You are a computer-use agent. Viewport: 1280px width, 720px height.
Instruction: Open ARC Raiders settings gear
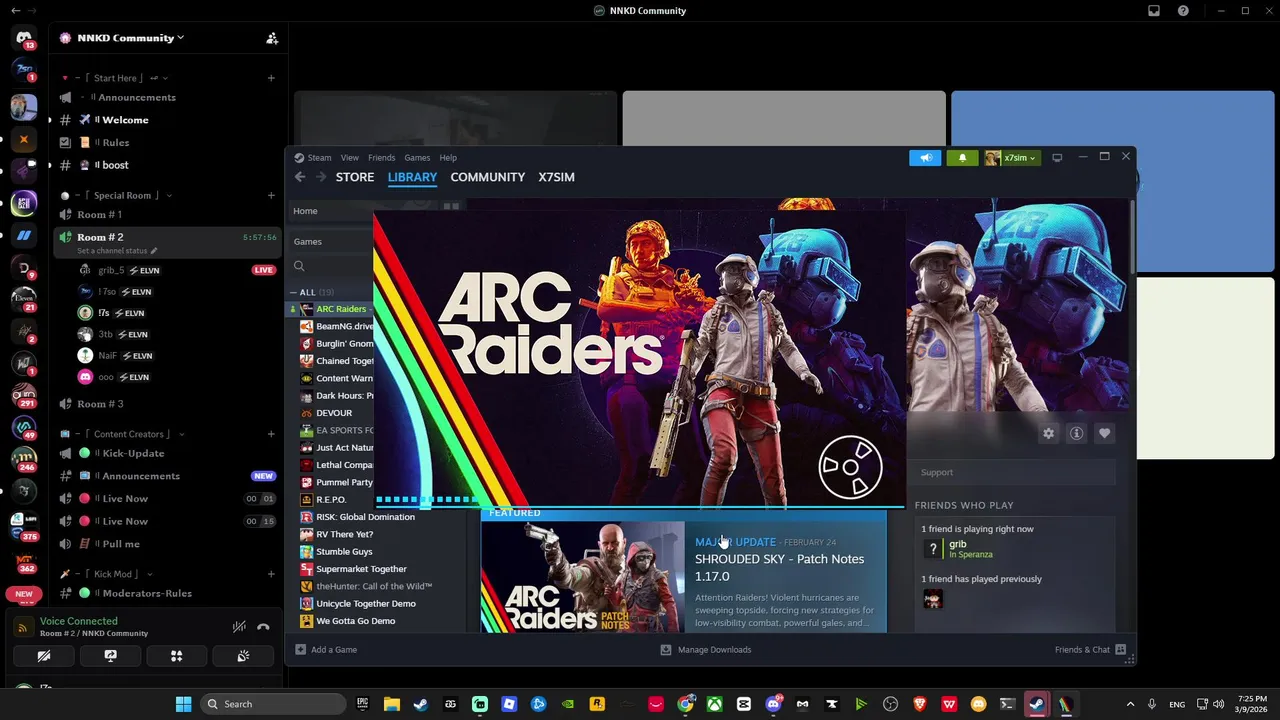pos(1048,433)
